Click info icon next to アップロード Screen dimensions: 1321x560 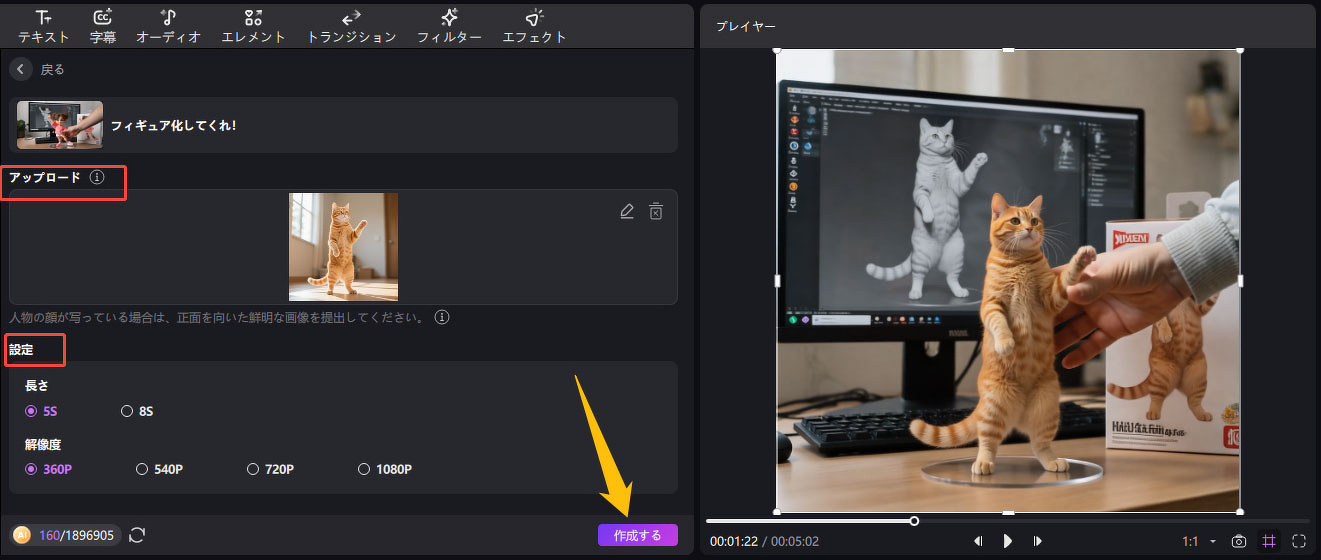(x=97, y=177)
